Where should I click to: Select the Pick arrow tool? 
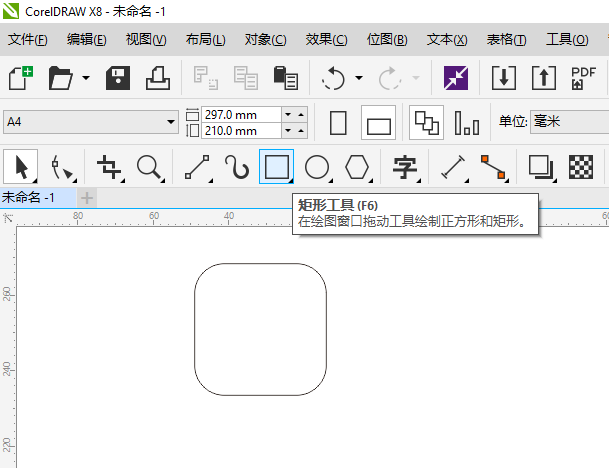(x=23, y=167)
